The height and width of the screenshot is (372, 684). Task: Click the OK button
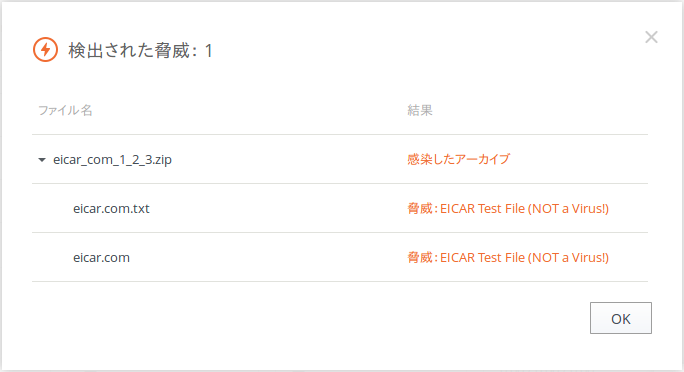tap(621, 318)
